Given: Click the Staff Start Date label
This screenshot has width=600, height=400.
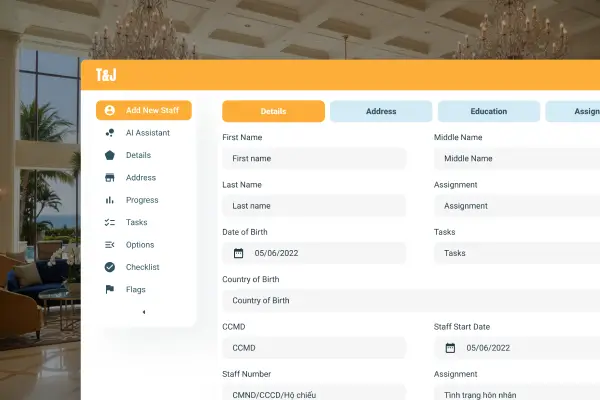Looking at the screenshot, I should tap(462, 327).
